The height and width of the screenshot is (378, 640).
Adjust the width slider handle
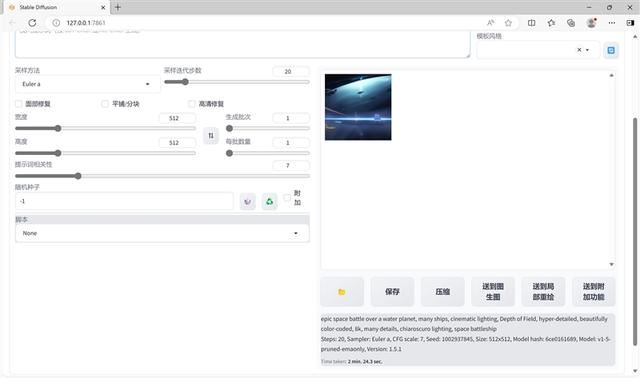coord(58,128)
